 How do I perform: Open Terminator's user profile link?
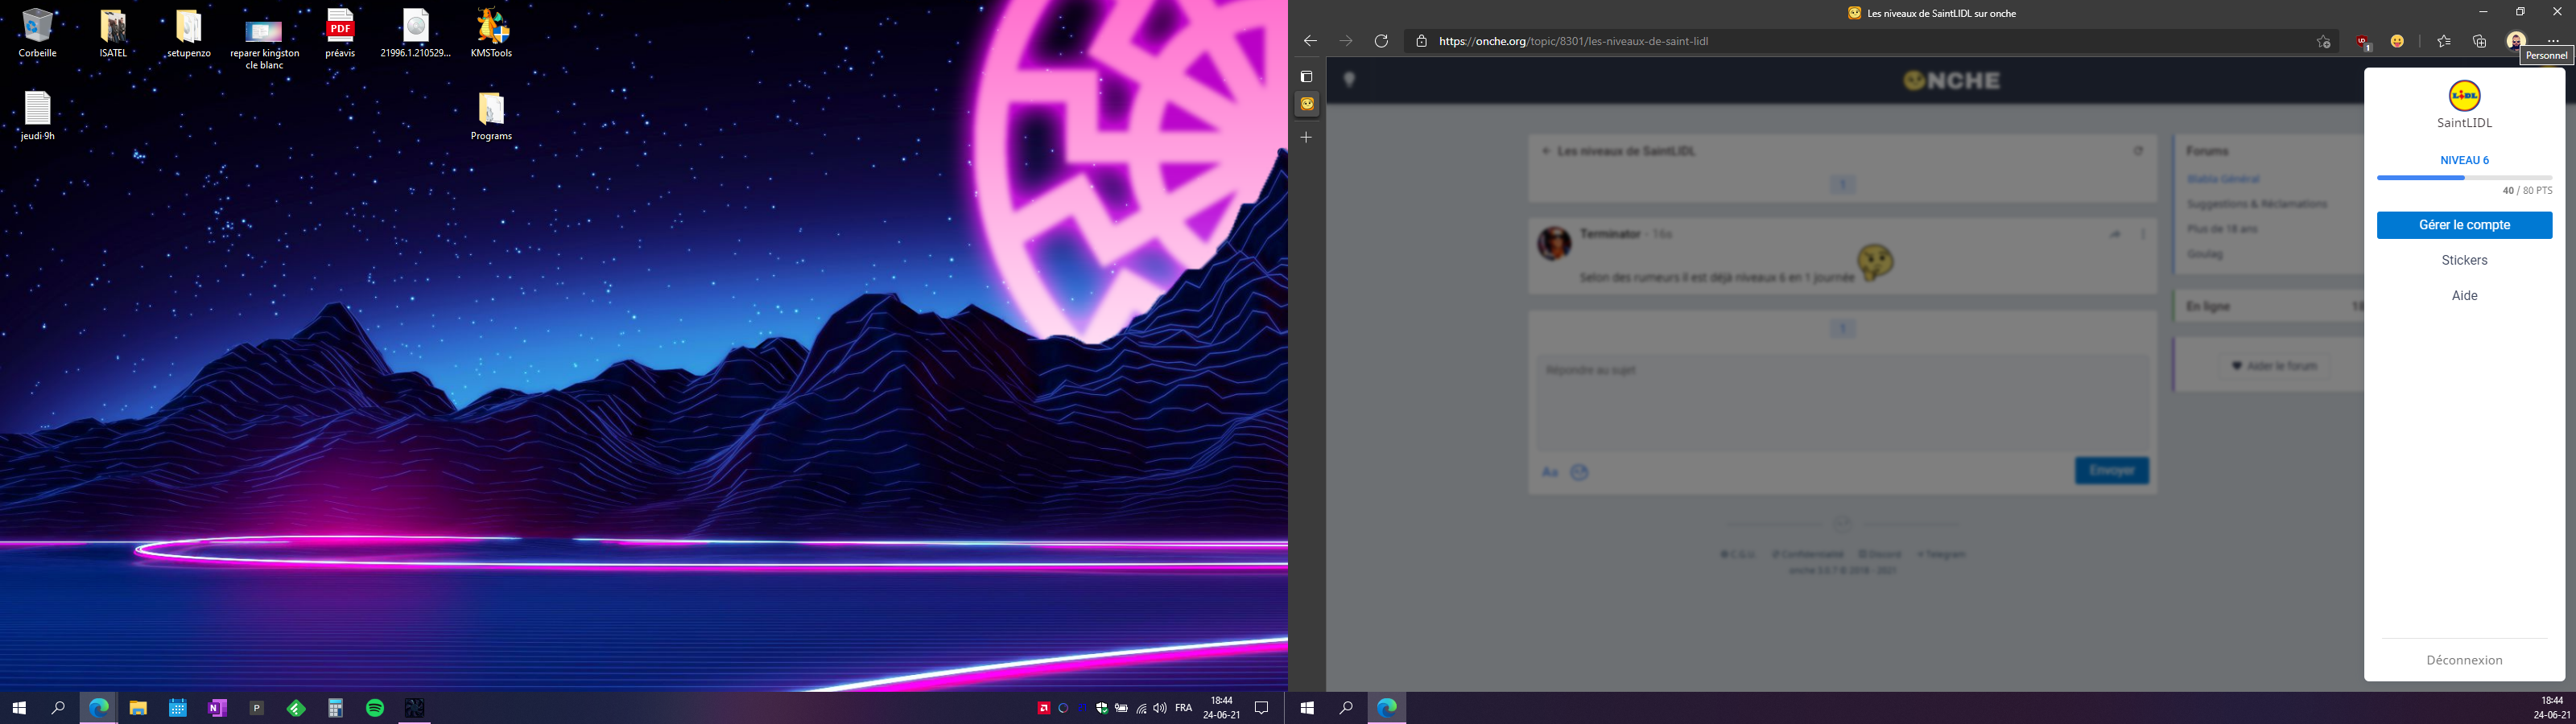pos(1610,233)
